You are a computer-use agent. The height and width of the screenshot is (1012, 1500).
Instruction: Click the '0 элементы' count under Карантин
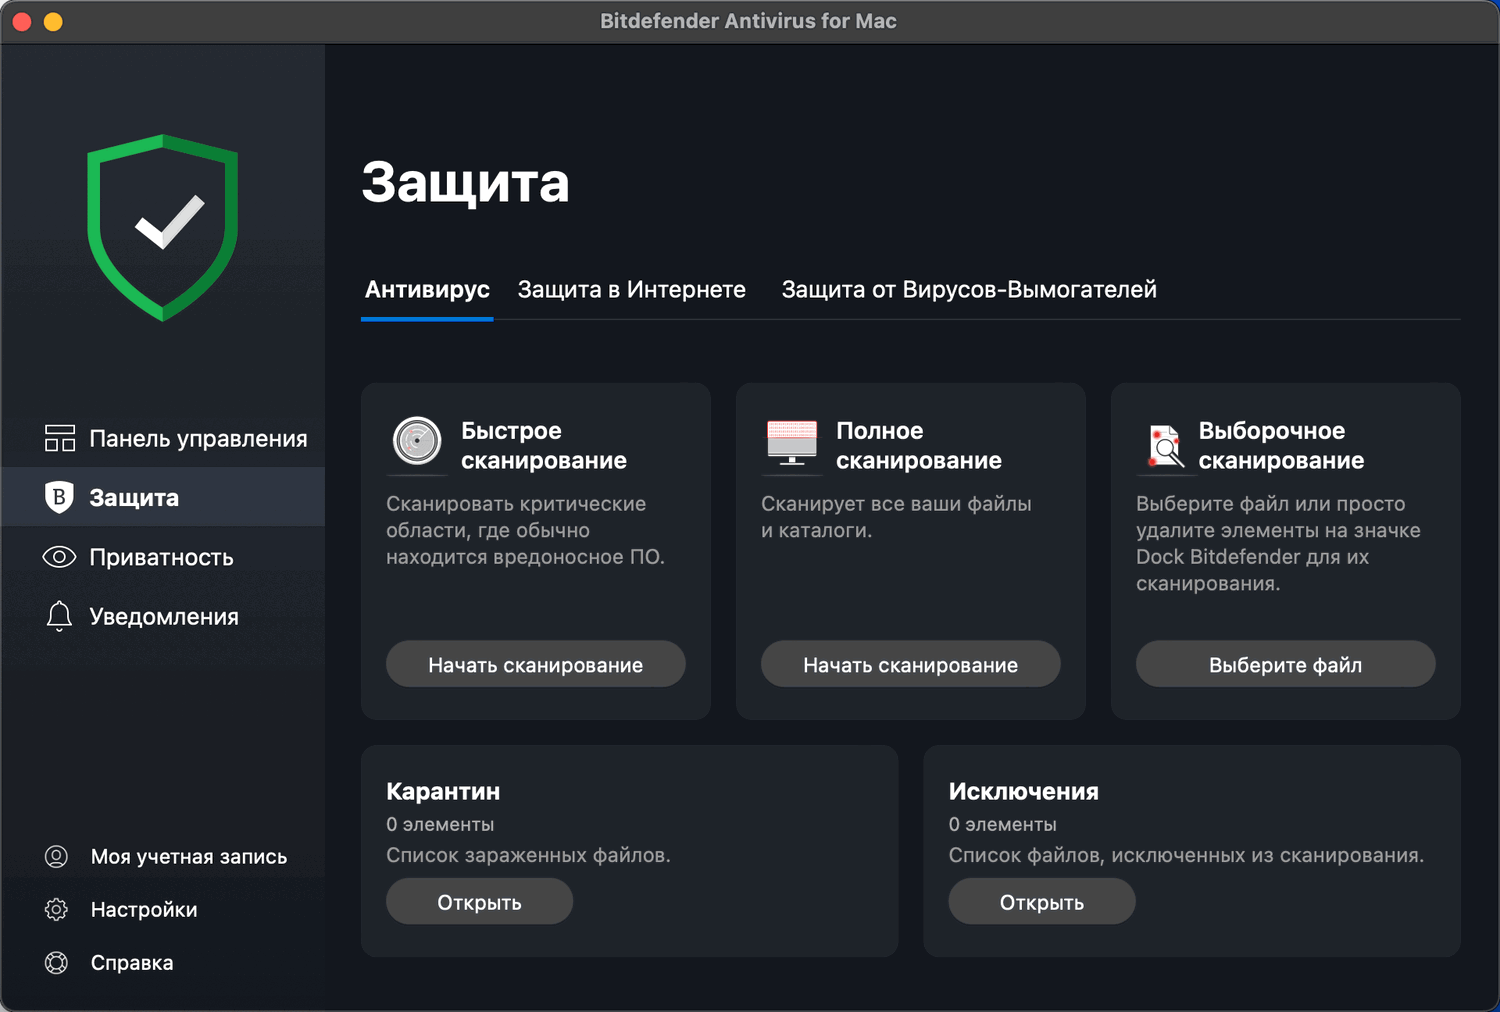click(440, 824)
